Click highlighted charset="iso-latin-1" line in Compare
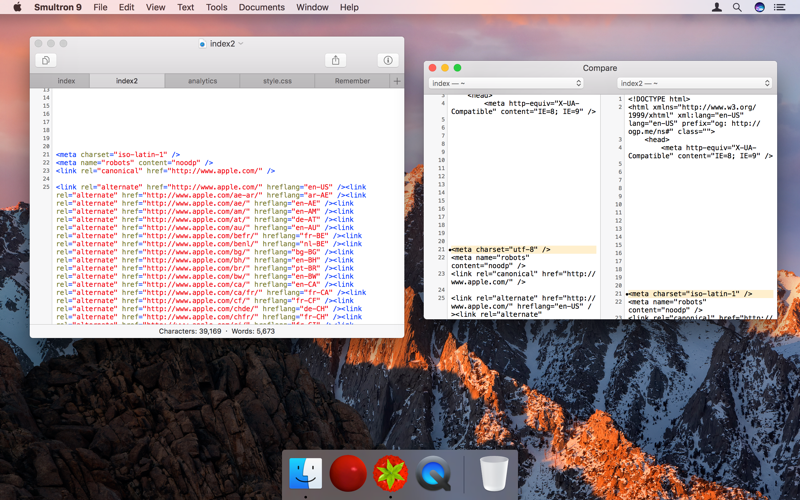800x500 pixels. pos(700,294)
